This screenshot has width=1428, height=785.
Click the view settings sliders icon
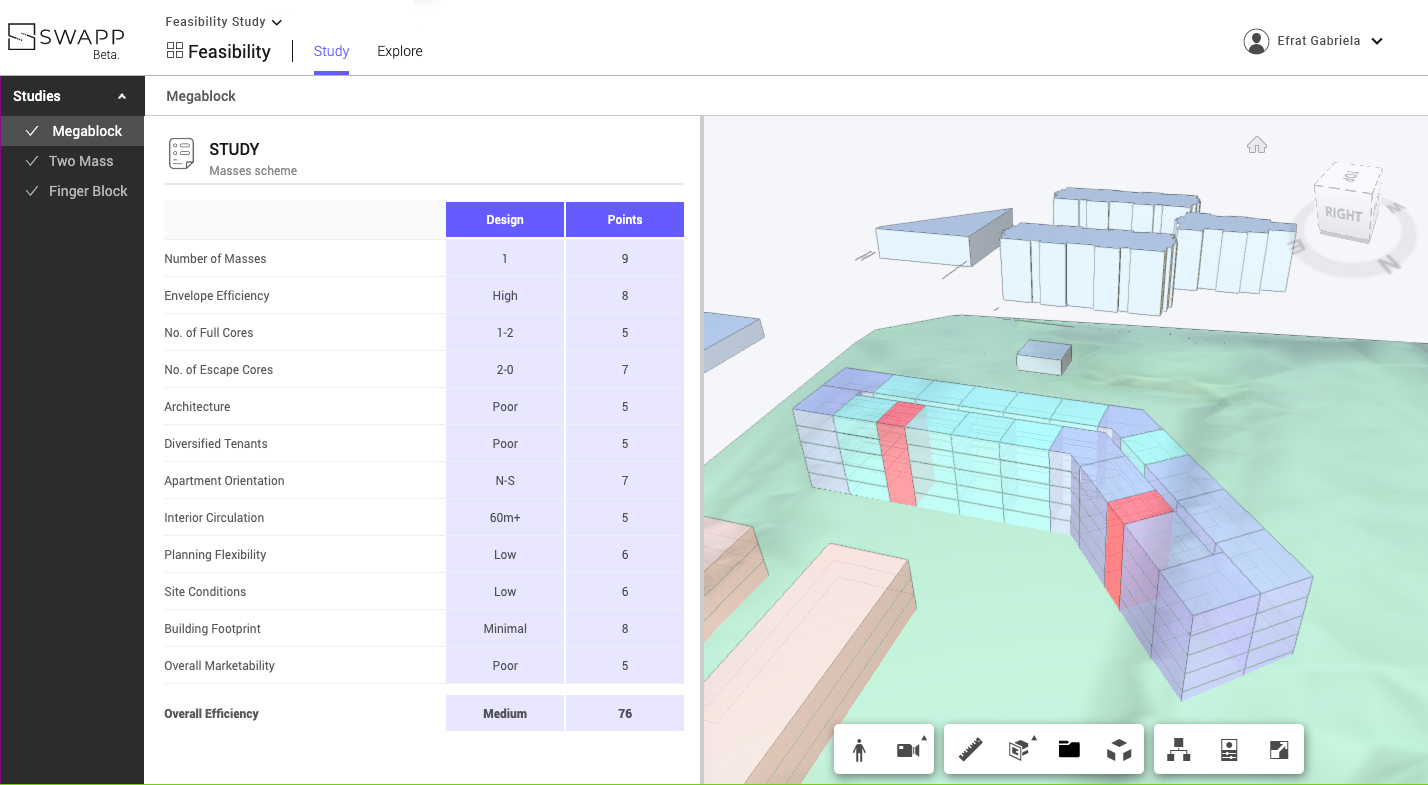(x=1229, y=750)
